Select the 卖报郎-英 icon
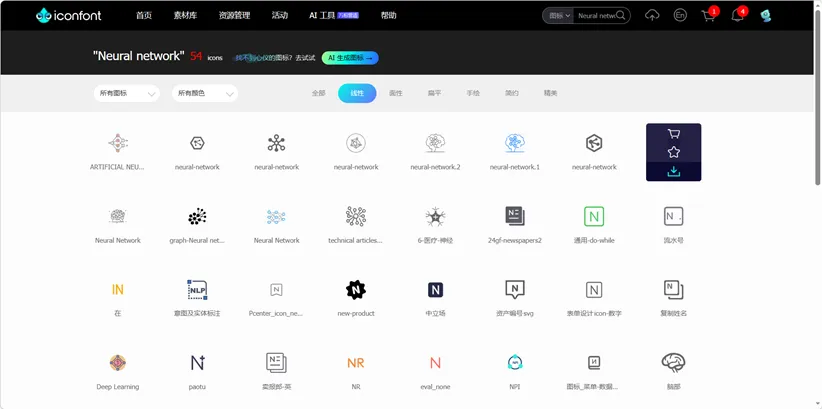The height and width of the screenshot is (409, 822). pyautogui.click(x=276, y=363)
